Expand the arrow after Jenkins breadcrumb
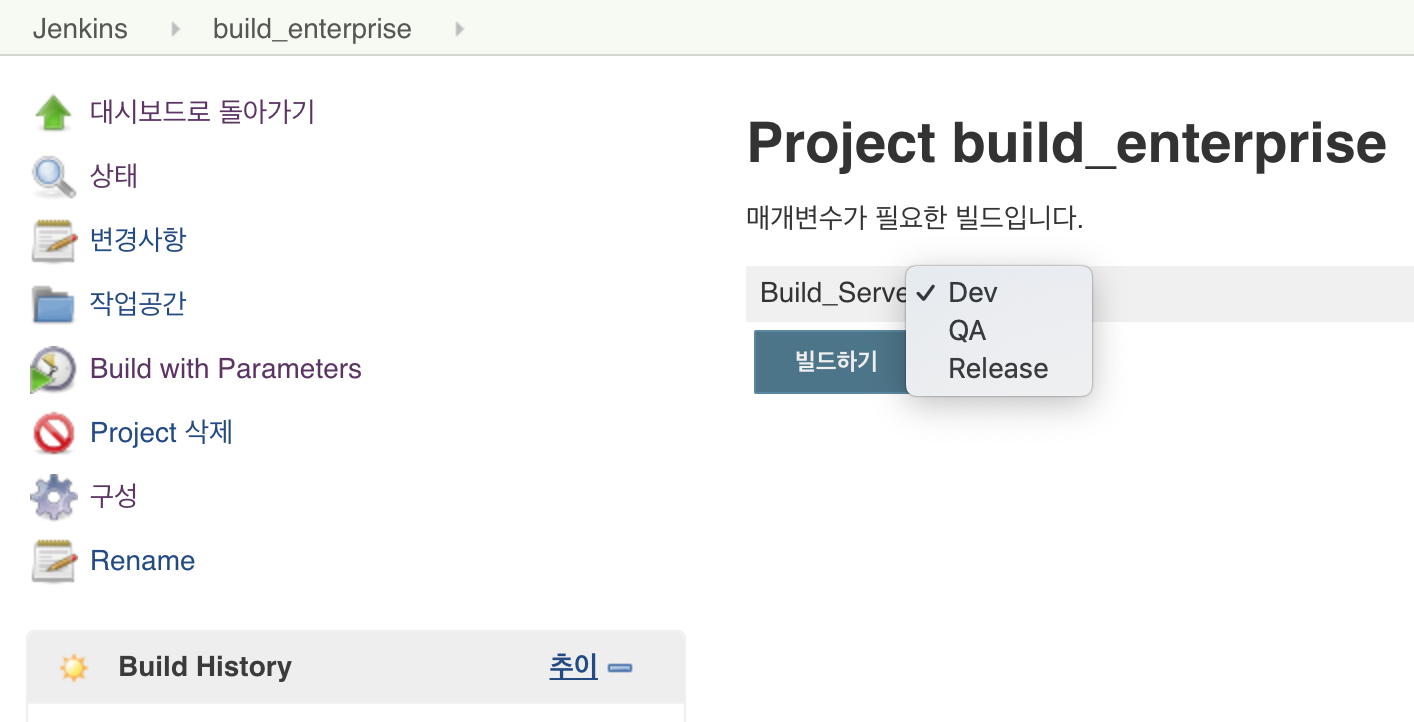The width and height of the screenshot is (1414, 722). click(x=176, y=29)
